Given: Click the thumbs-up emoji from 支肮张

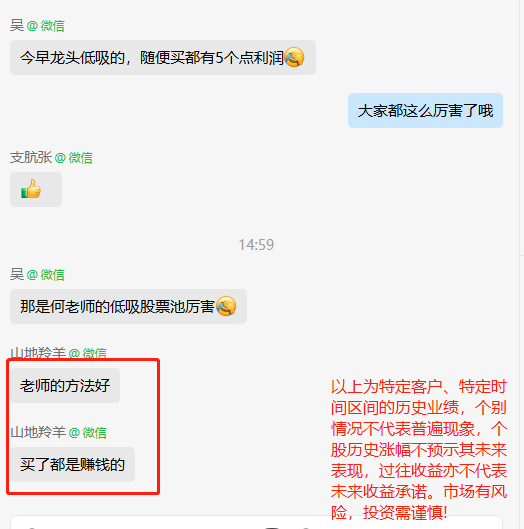Looking at the screenshot, I should [x=31, y=189].
